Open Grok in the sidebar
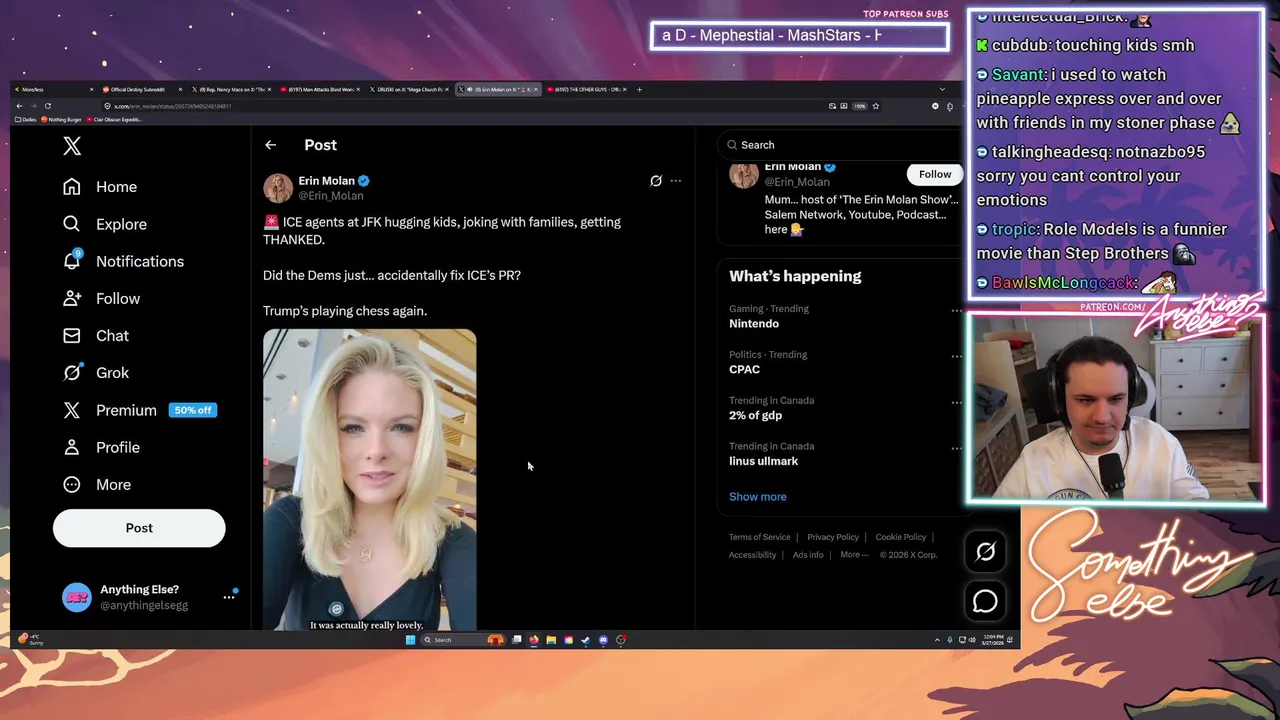The image size is (1280, 720). tap(96, 373)
